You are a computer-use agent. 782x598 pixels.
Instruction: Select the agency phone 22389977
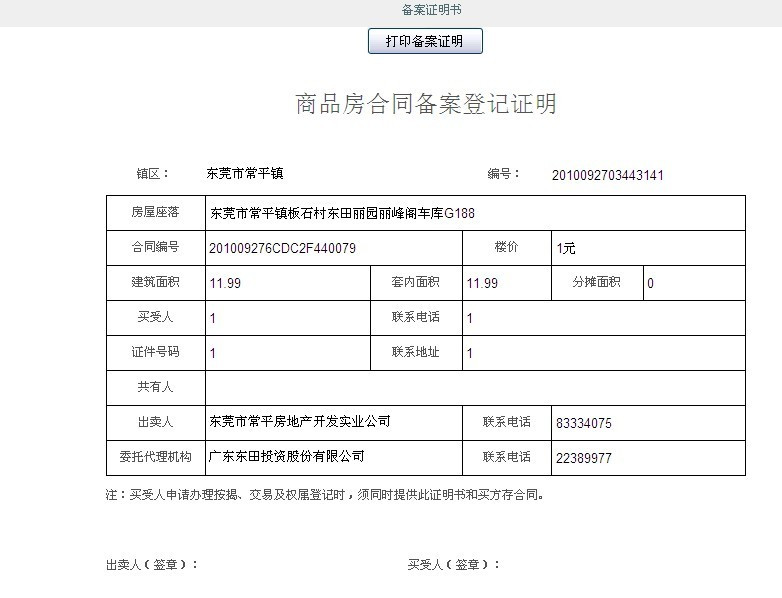coord(584,458)
